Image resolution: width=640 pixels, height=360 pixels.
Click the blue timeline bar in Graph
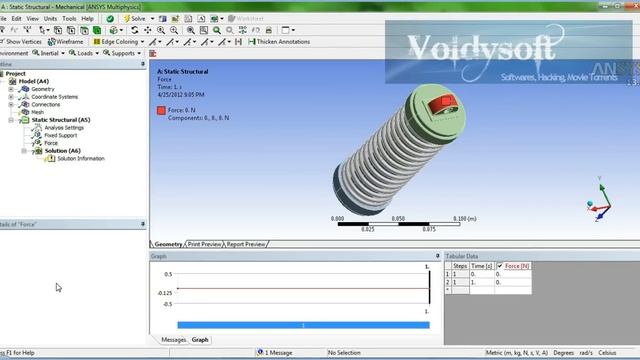[x=303, y=325]
